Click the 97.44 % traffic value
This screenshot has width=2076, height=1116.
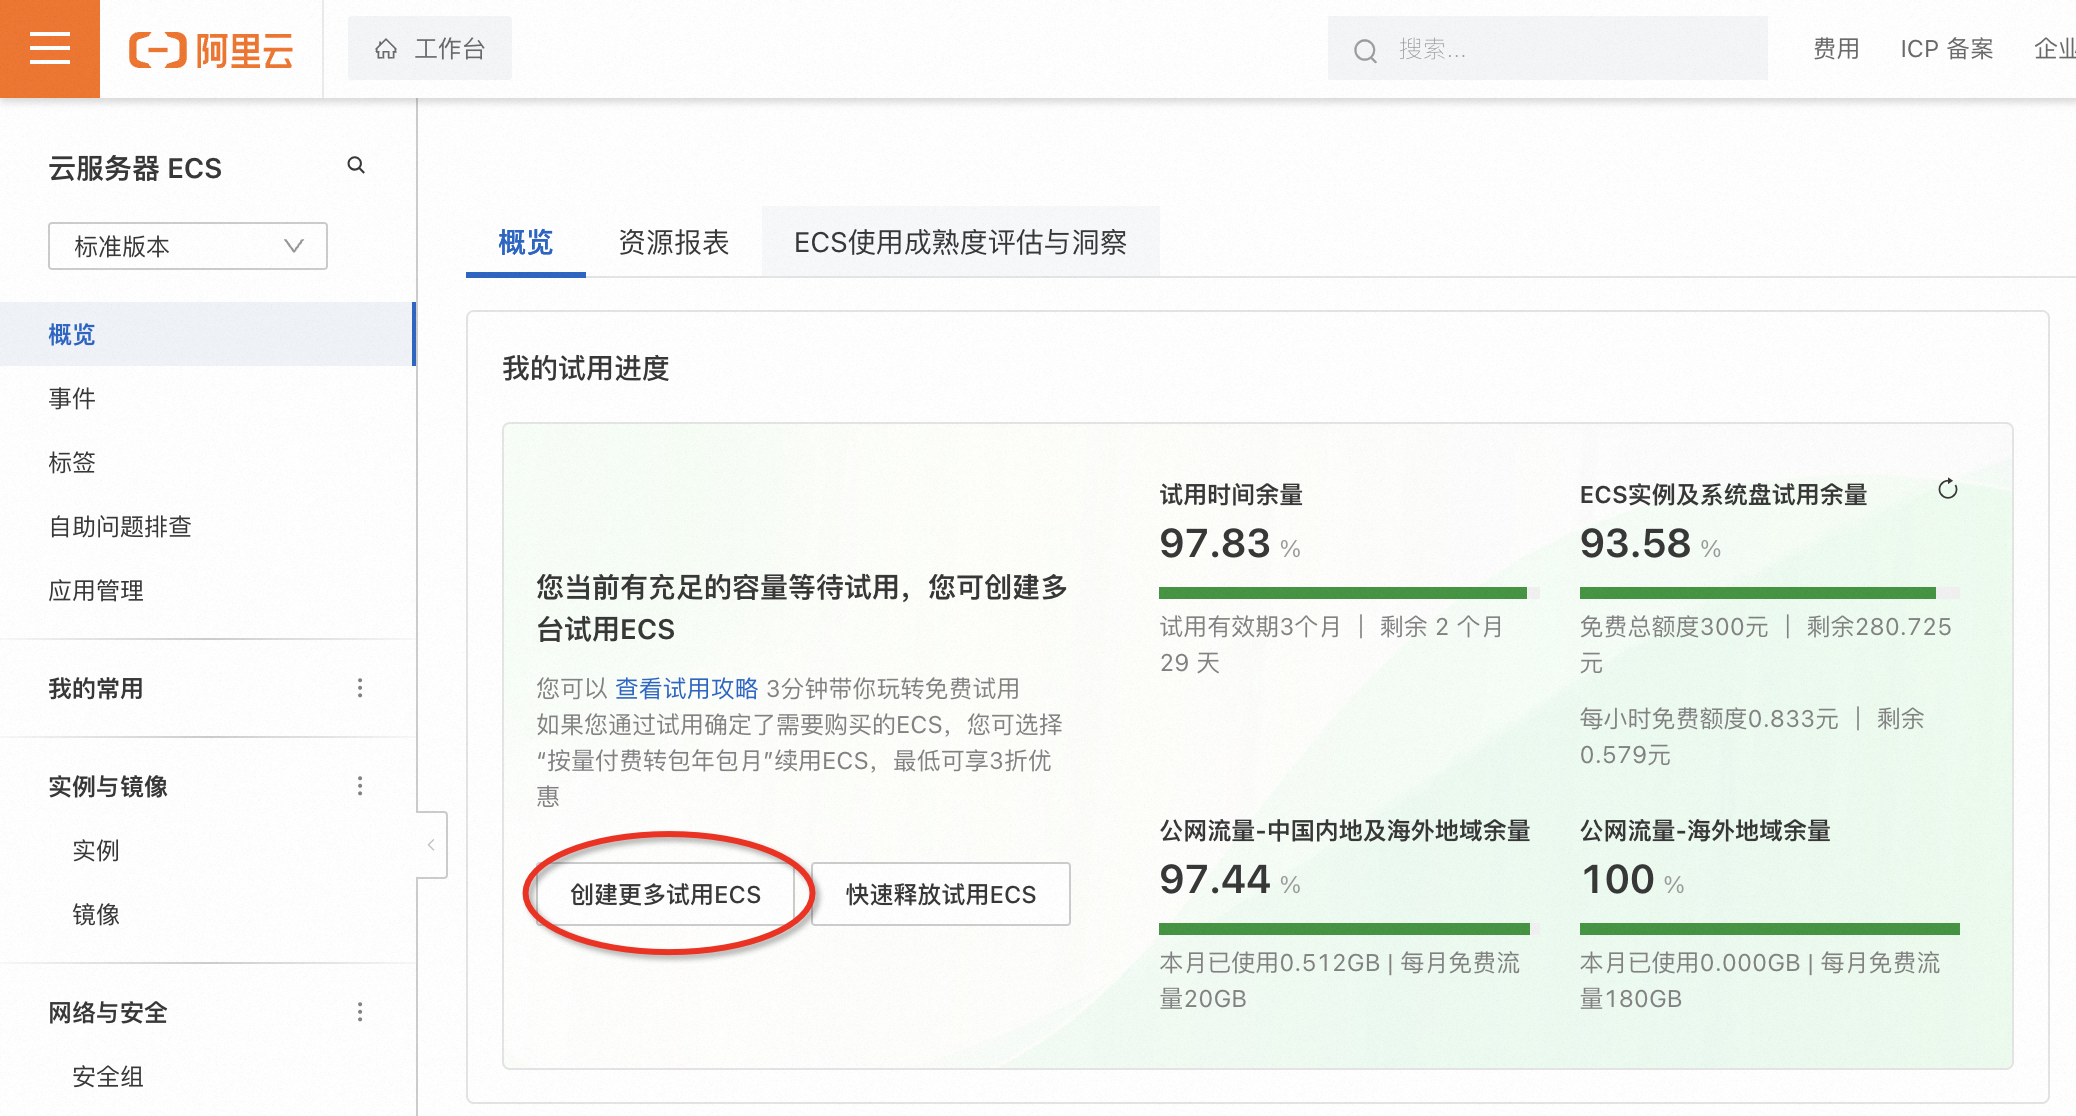pyautogui.click(x=1230, y=880)
